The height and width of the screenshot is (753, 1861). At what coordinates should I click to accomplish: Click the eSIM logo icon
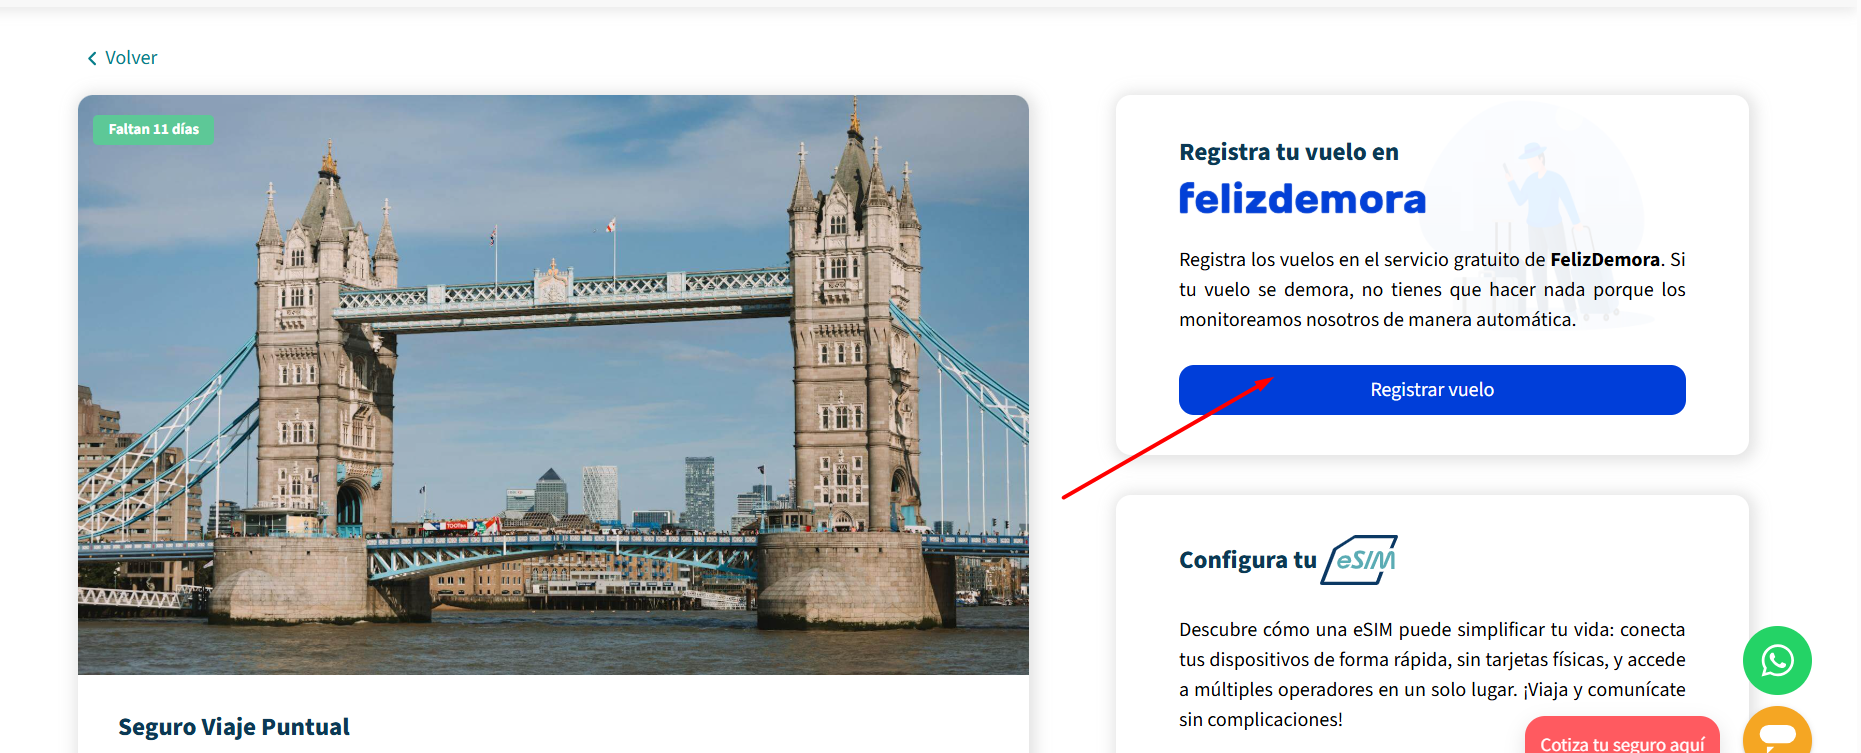click(x=1359, y=560)
